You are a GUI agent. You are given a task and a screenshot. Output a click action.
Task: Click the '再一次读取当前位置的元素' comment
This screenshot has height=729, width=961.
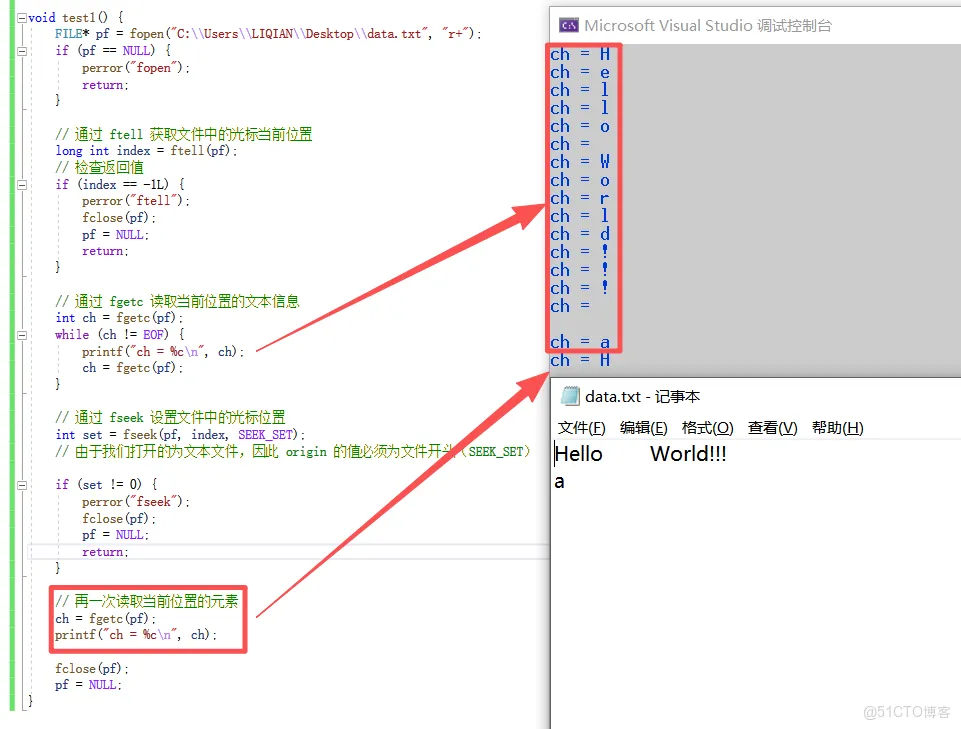click(x=156, y=601)
